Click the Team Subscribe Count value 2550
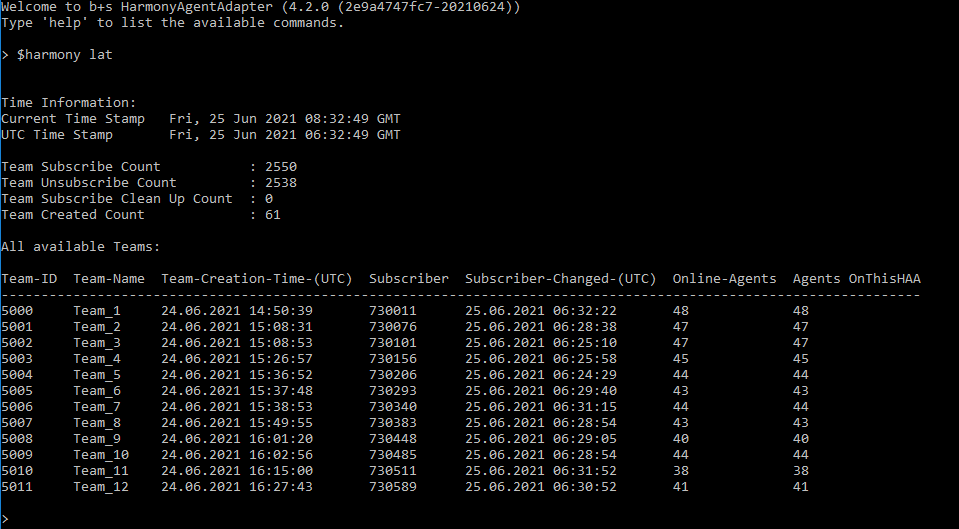 click(x=281, y=166)
